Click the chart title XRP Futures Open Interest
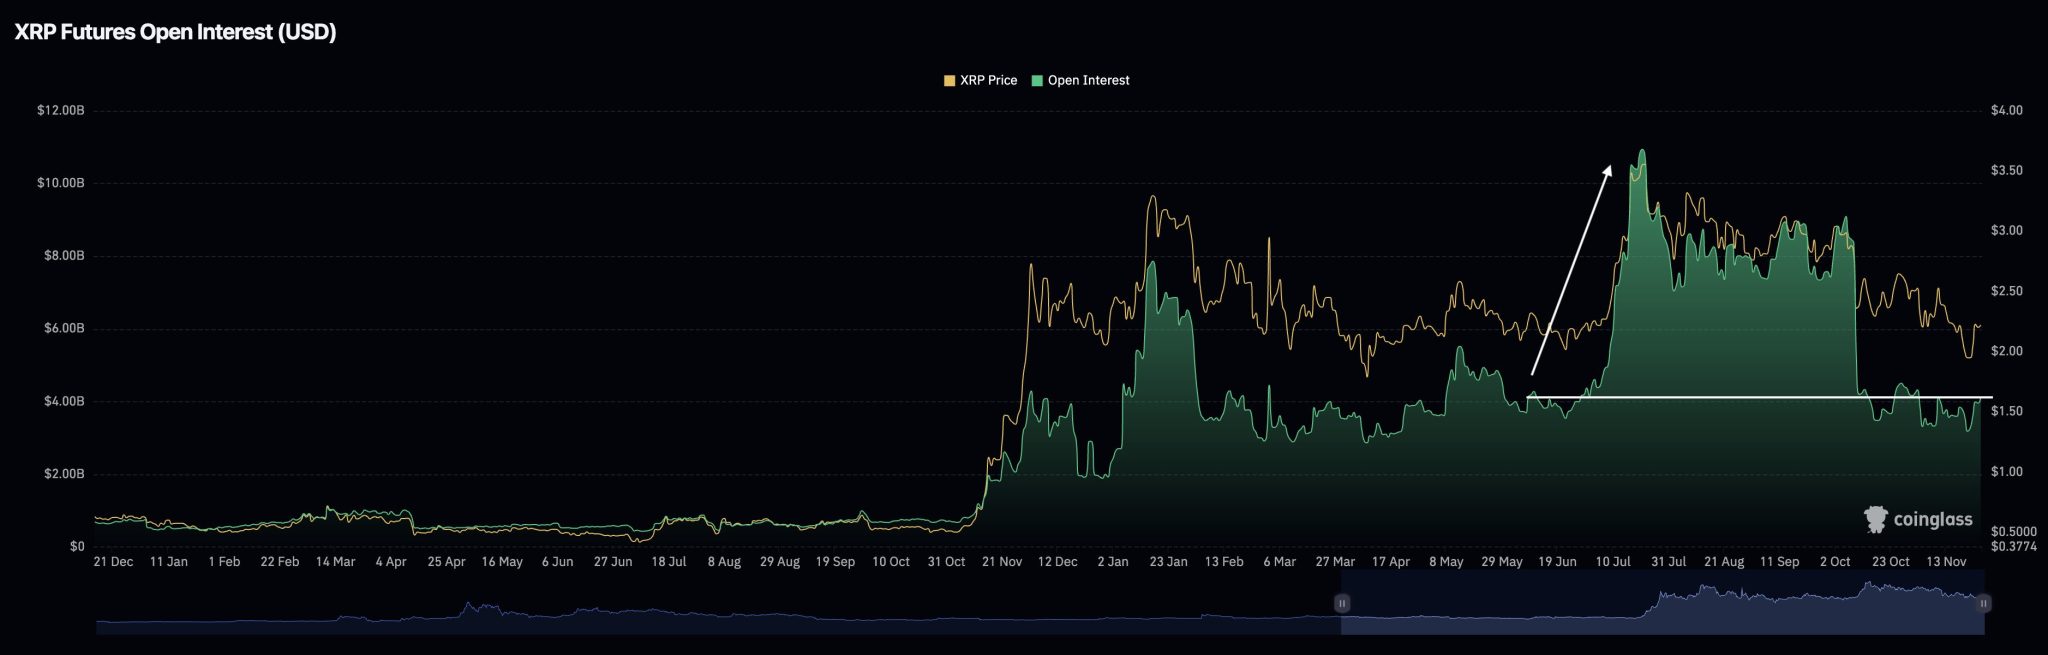Screen dimensions: 2048x655 point(175,32)
